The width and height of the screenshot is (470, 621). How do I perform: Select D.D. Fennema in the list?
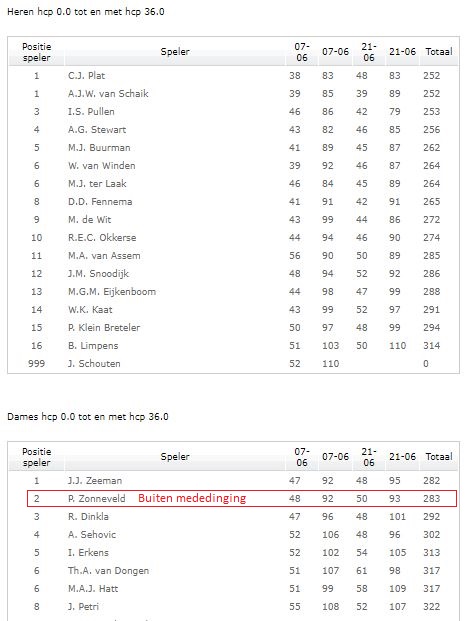coord(100,202)
